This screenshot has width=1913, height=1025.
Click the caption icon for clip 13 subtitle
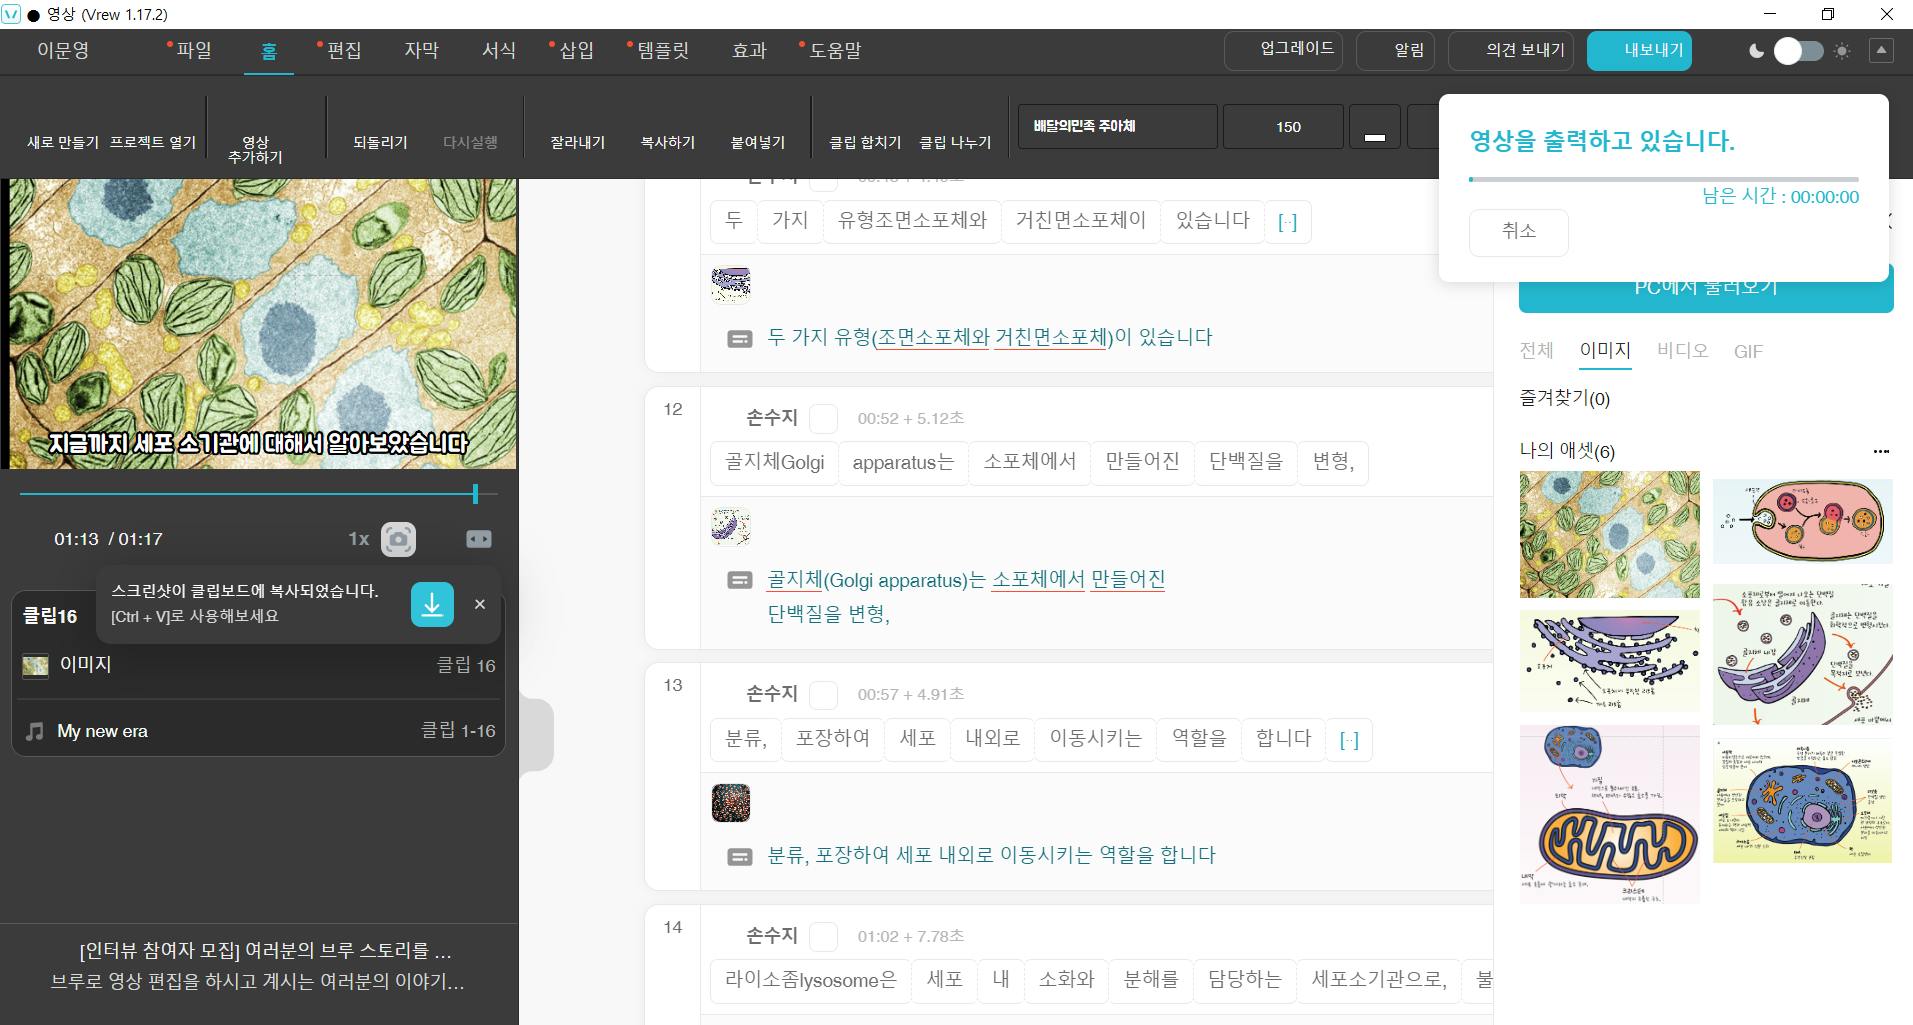[740, 856]
